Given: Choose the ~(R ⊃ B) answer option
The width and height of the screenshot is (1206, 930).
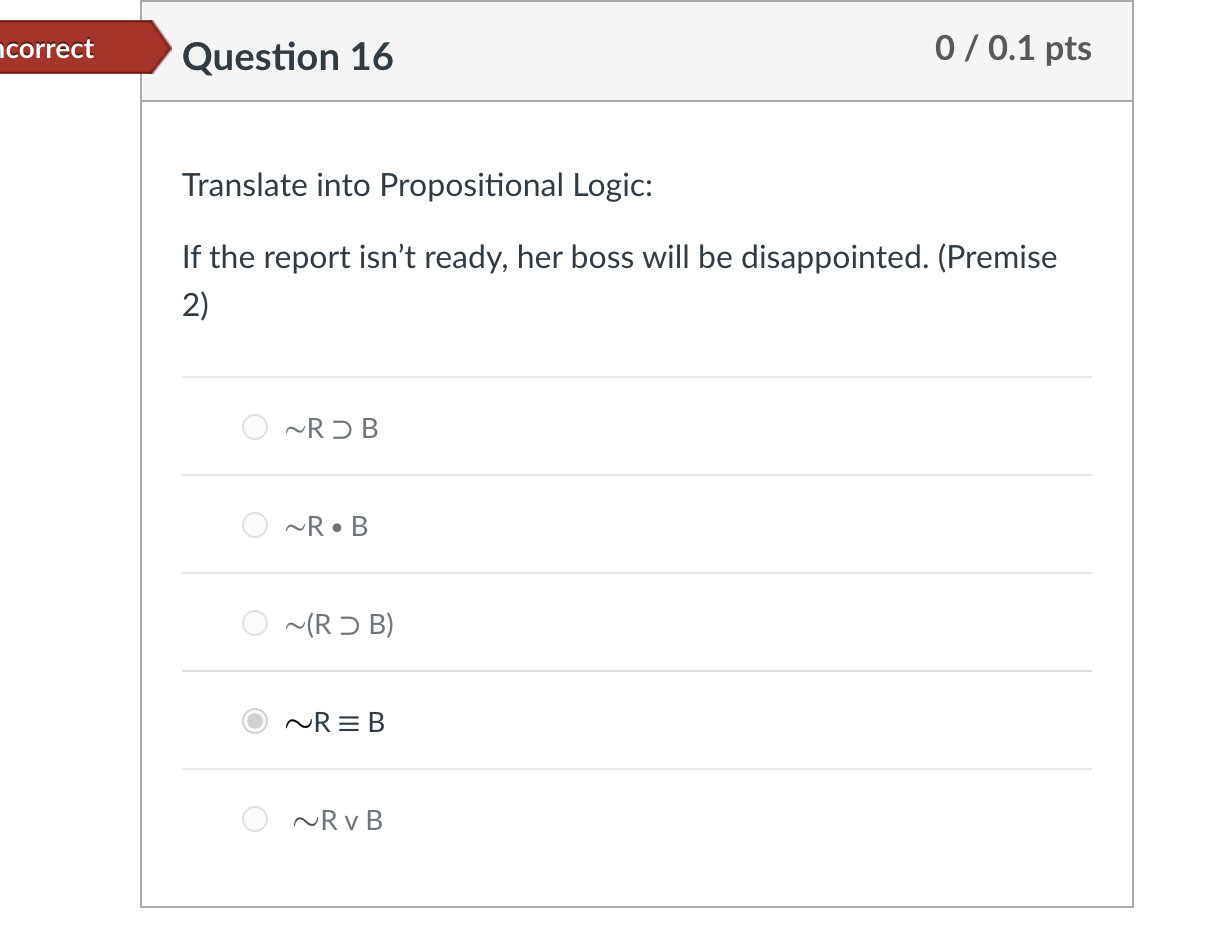Looking at the screenshot, I should tap(255, 622).
